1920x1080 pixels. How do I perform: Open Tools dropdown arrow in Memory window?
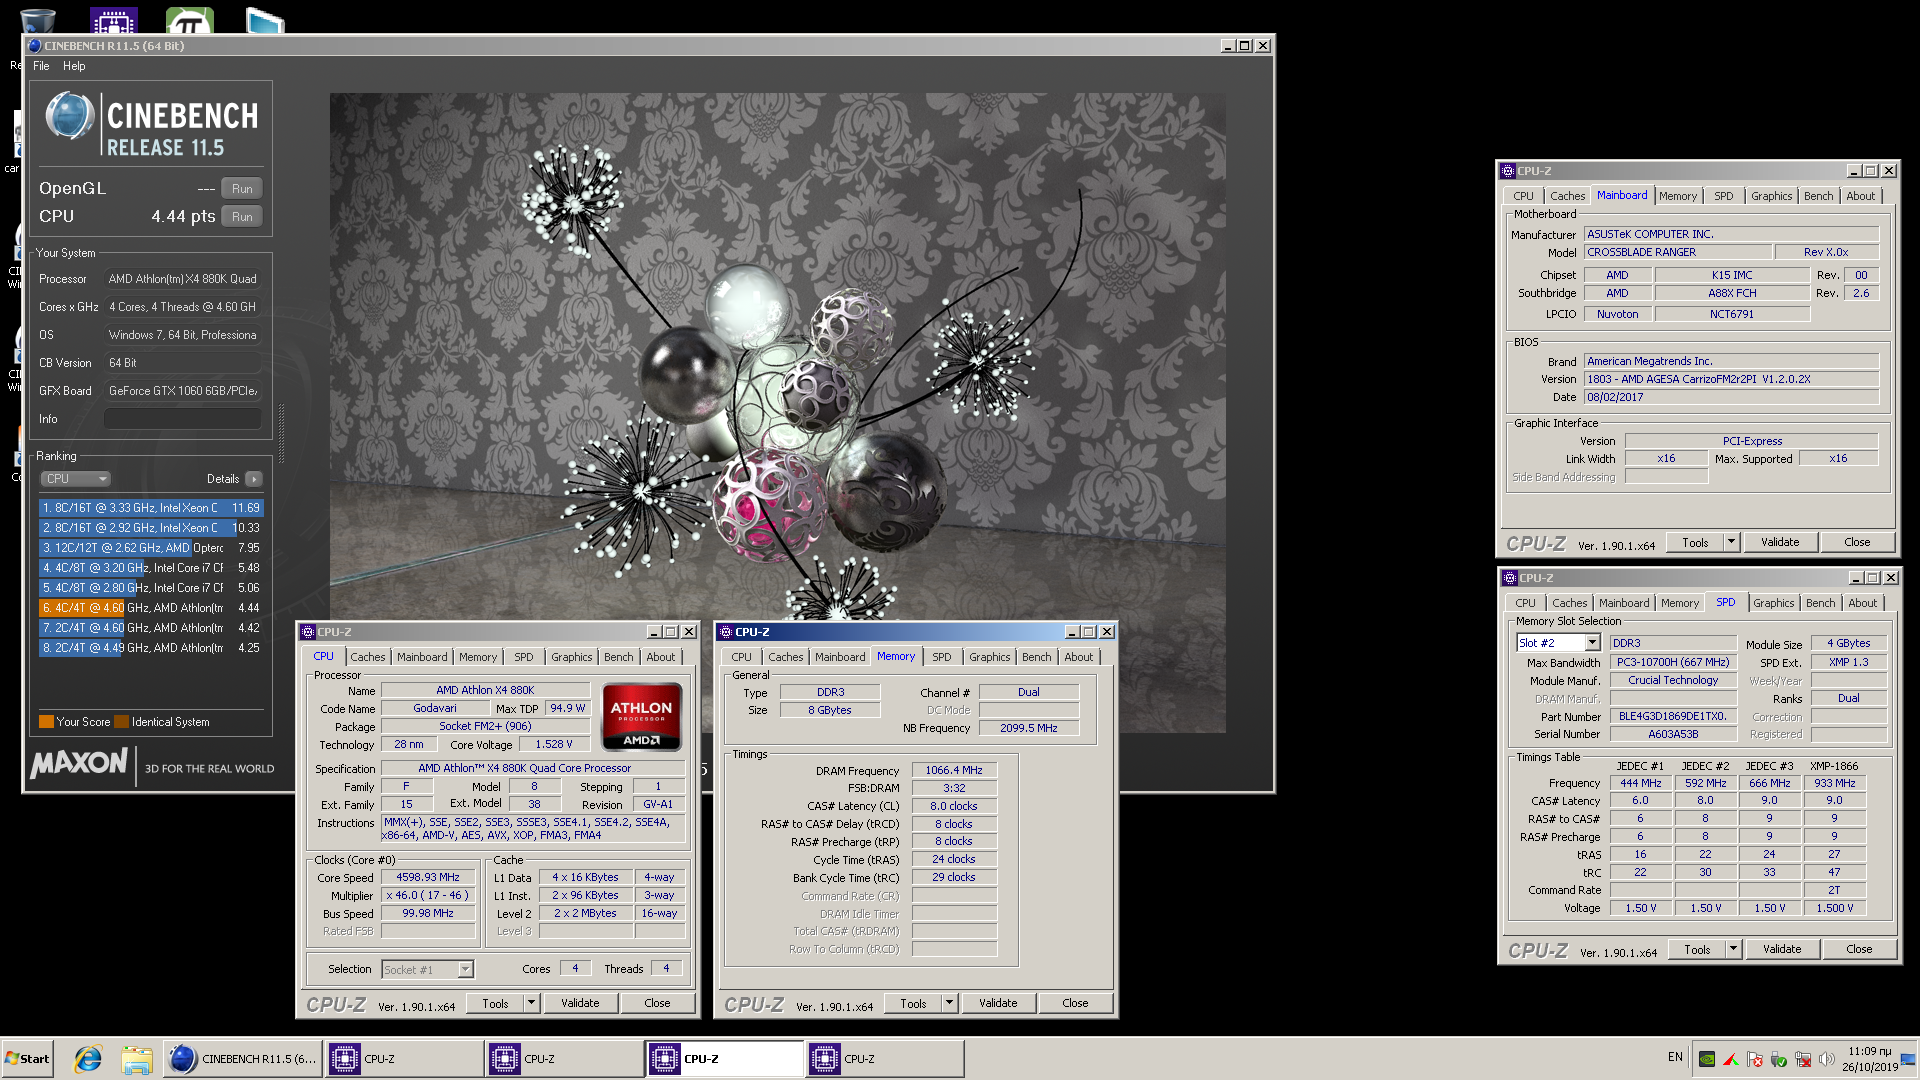pyautogui.click(x=949, y=1003)
